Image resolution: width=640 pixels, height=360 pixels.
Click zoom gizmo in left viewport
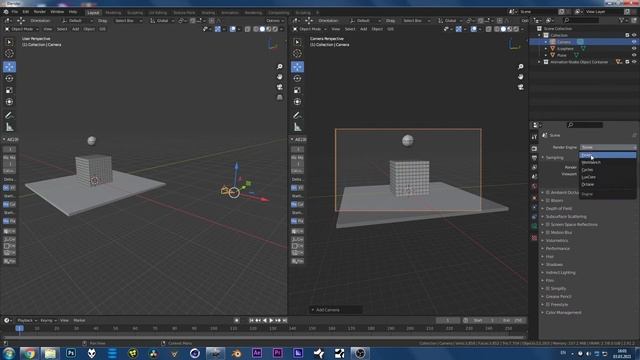pos(280,67)
